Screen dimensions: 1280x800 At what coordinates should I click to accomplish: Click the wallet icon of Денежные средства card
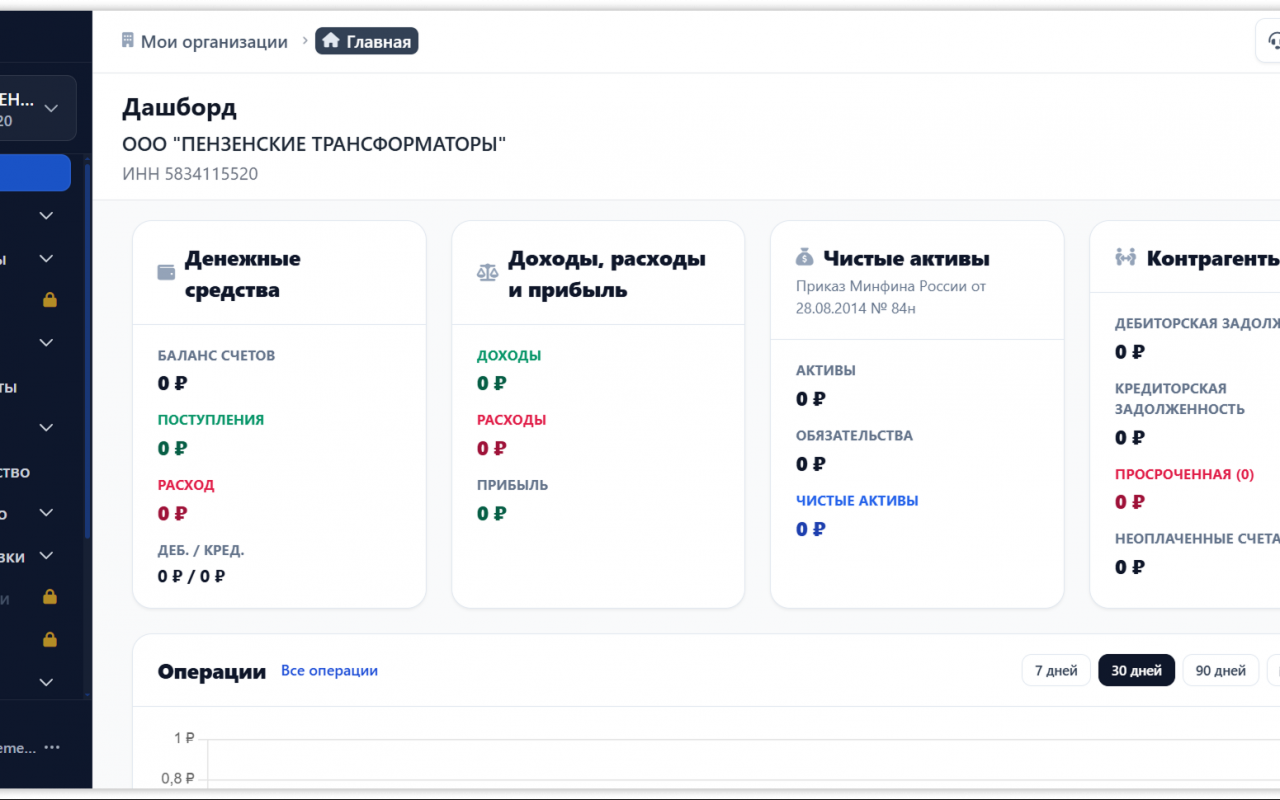166,273
